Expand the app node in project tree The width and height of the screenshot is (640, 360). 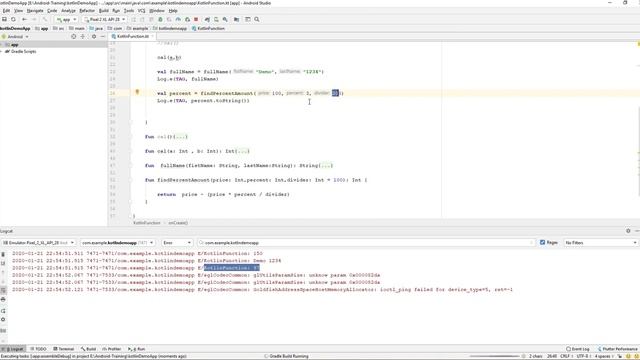click(x=2, y=44)
